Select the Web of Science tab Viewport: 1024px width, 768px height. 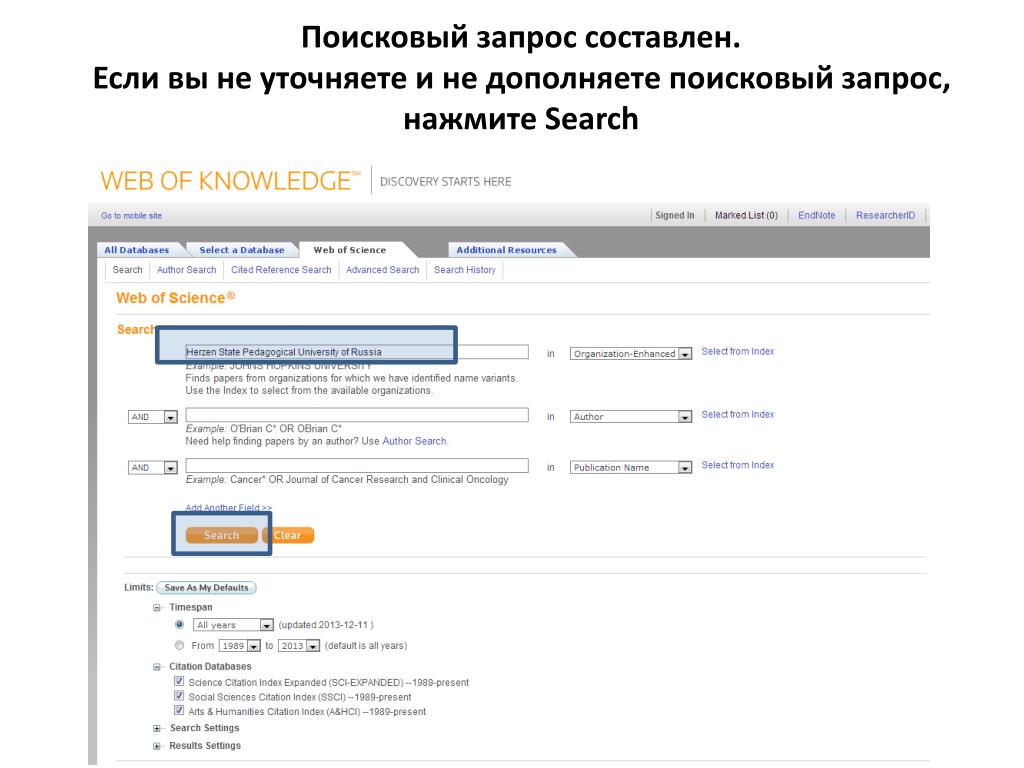349,249
